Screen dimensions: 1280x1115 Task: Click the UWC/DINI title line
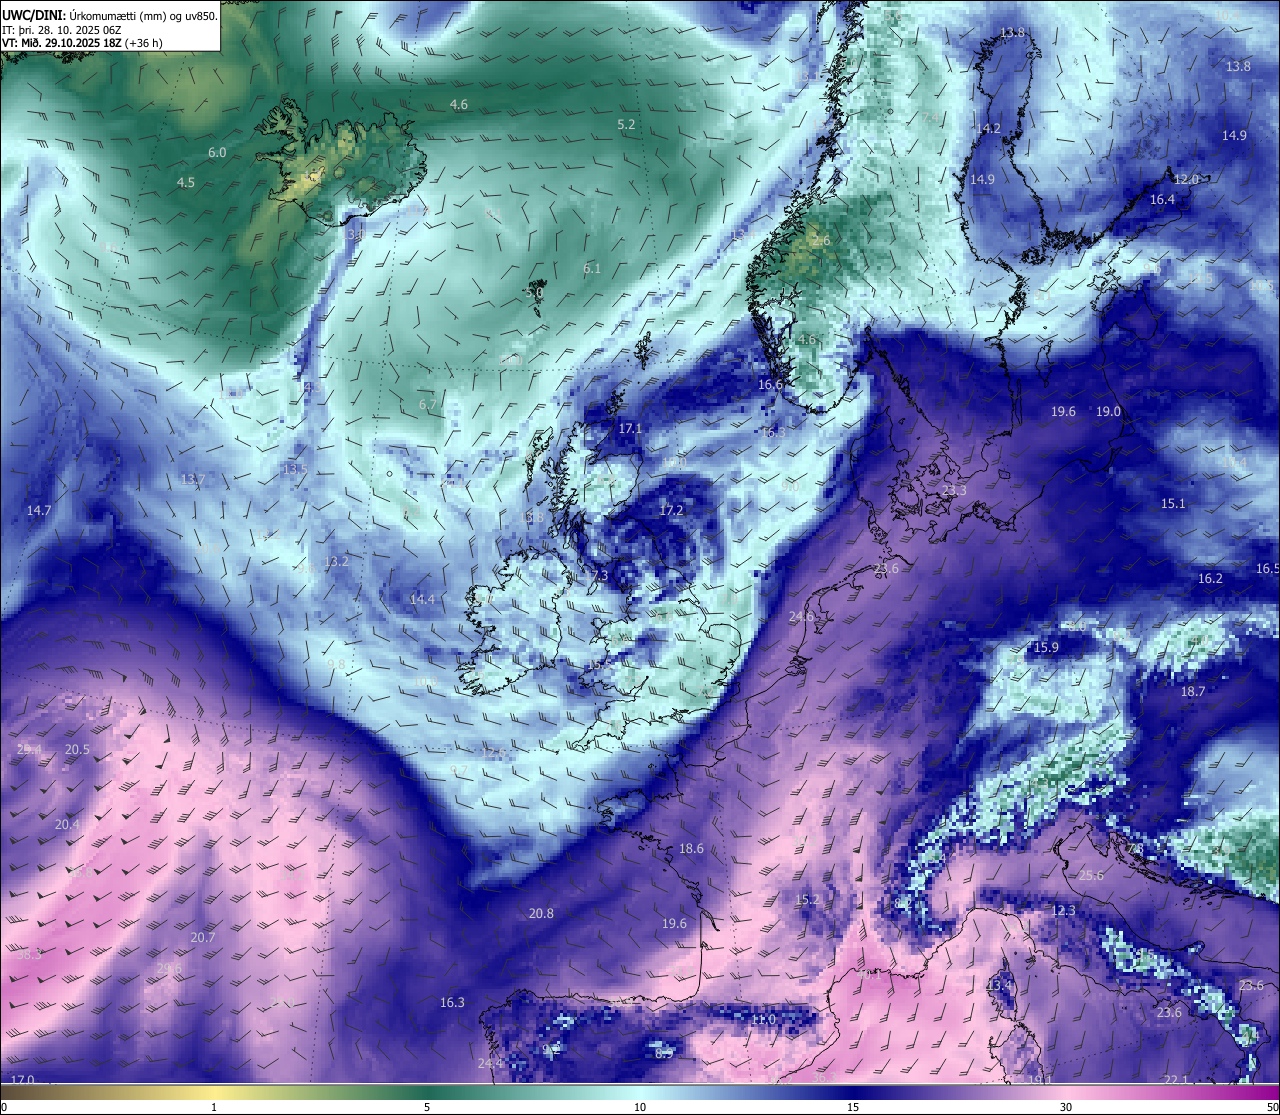[110, 15]
